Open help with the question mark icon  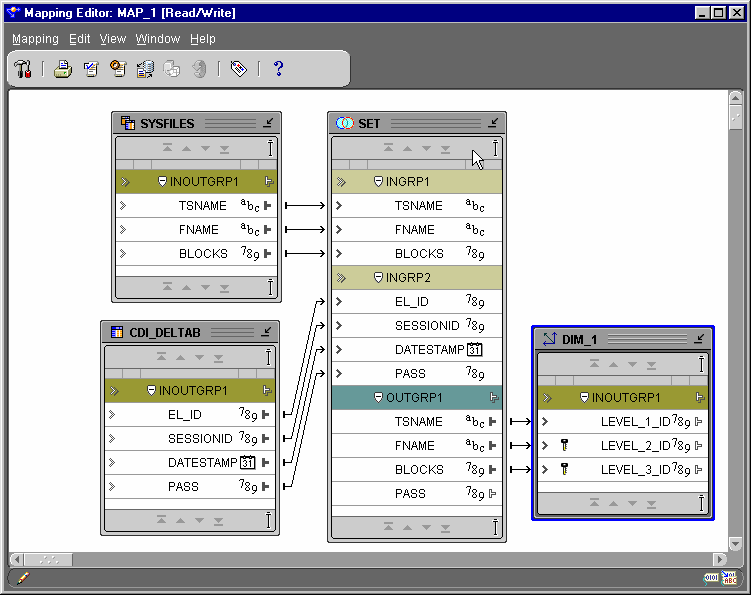(278, 69)
